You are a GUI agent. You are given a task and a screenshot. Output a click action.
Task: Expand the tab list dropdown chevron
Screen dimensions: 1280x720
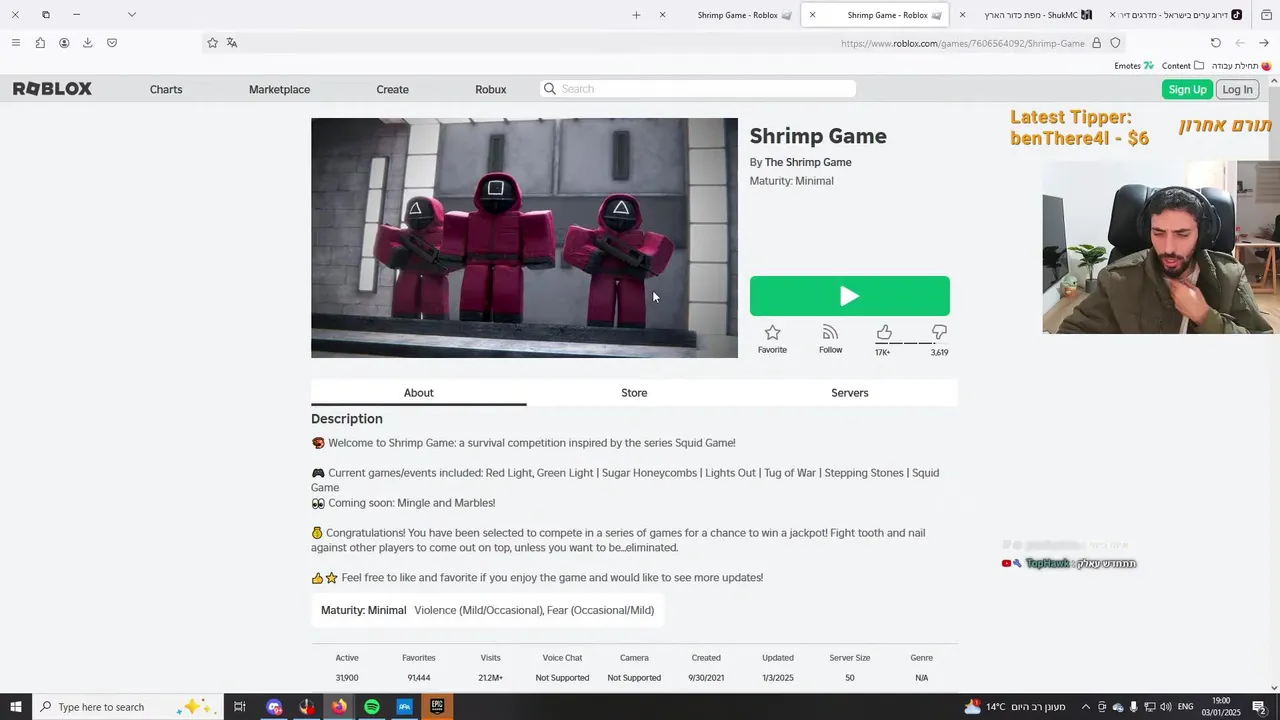(x=131, y=15)
